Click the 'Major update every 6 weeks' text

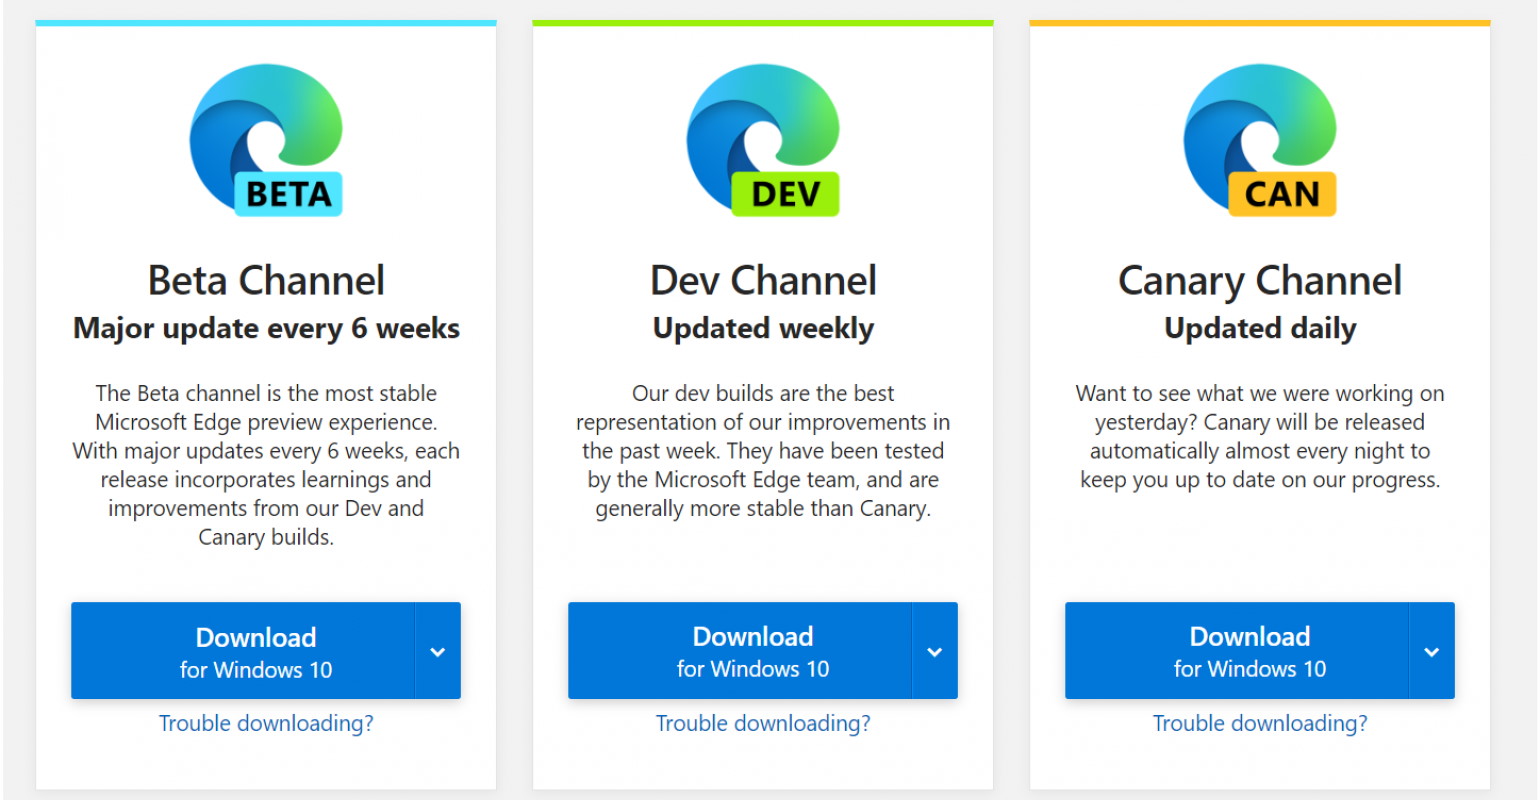coord(266,329)
